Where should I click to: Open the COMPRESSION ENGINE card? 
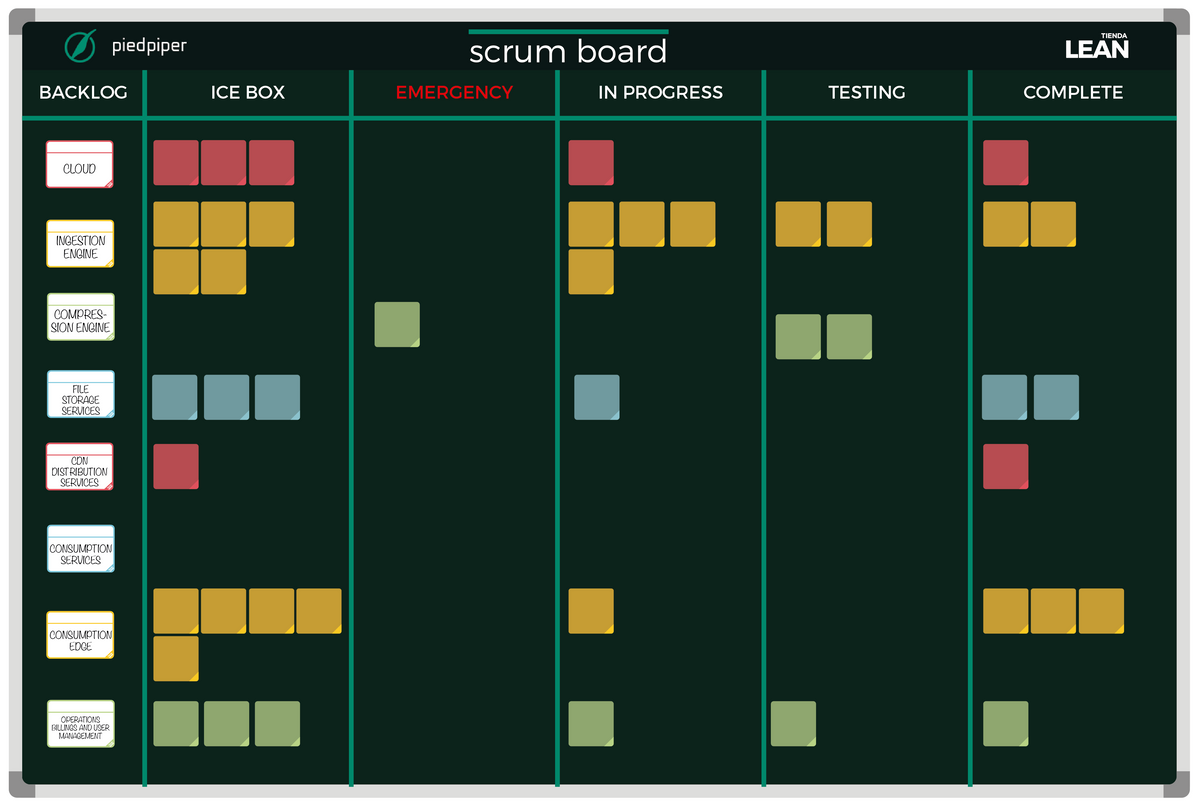click(79, 317)
